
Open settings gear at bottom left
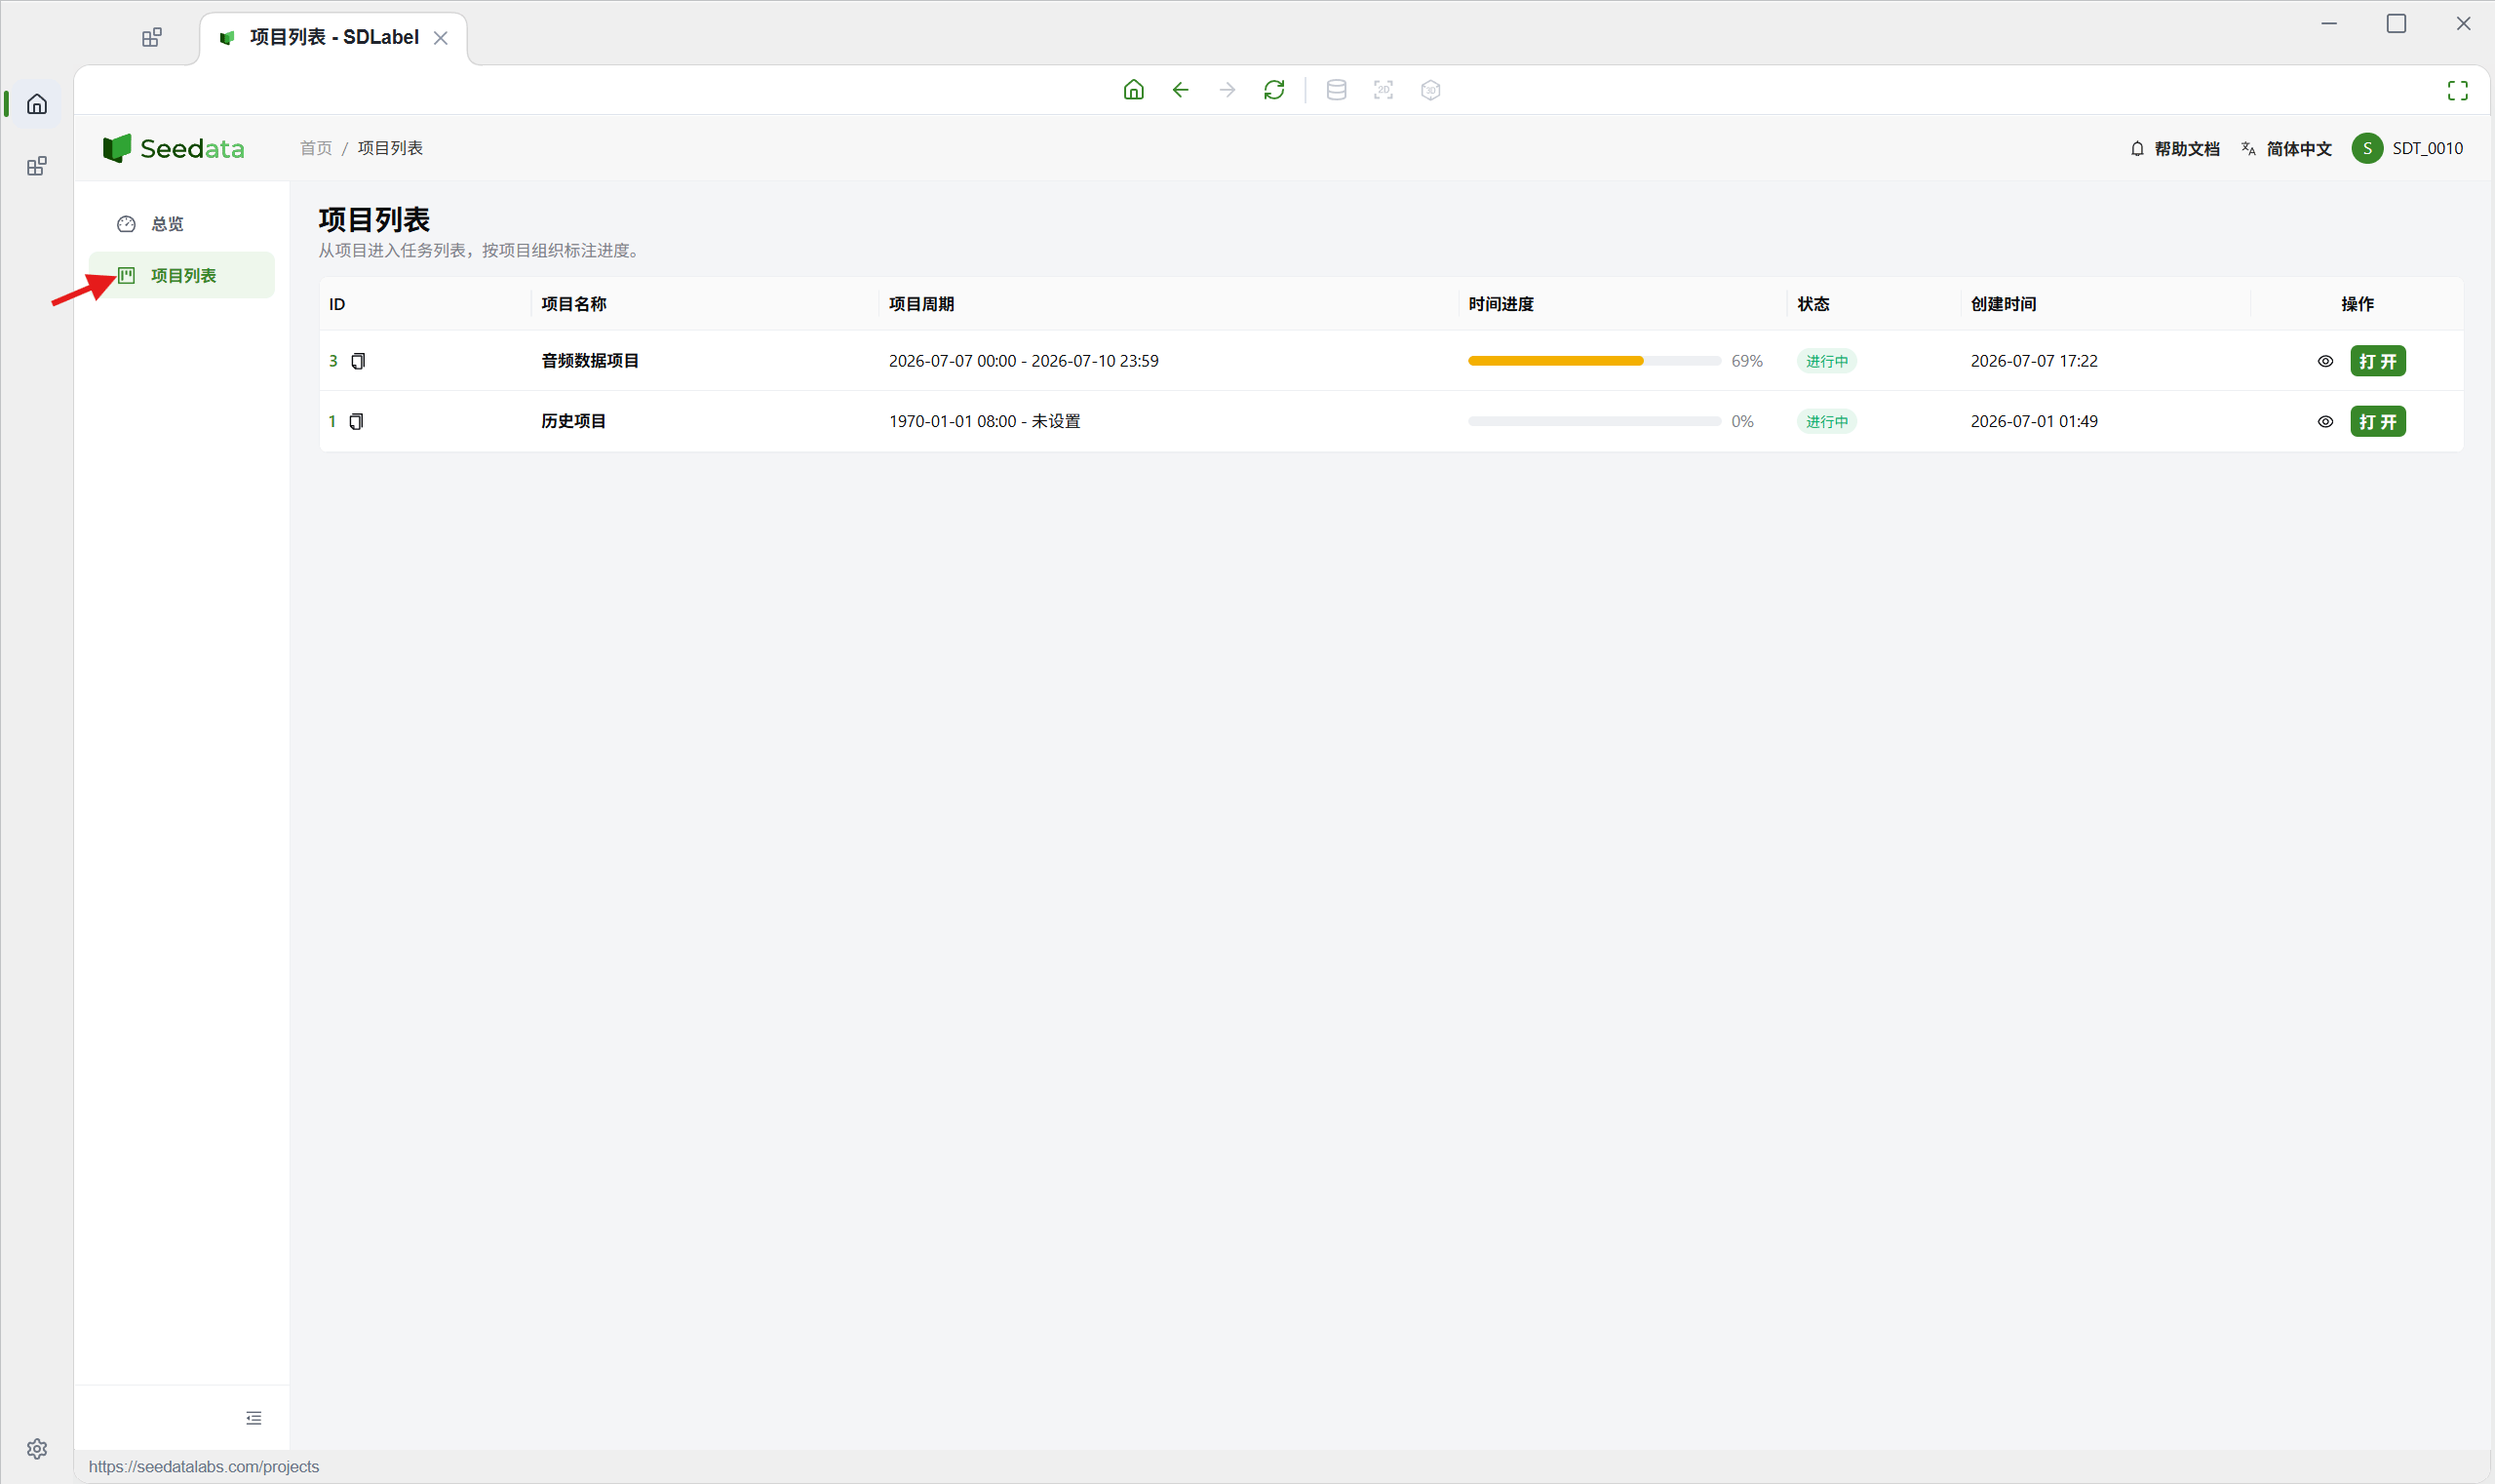coord(37,1448)
